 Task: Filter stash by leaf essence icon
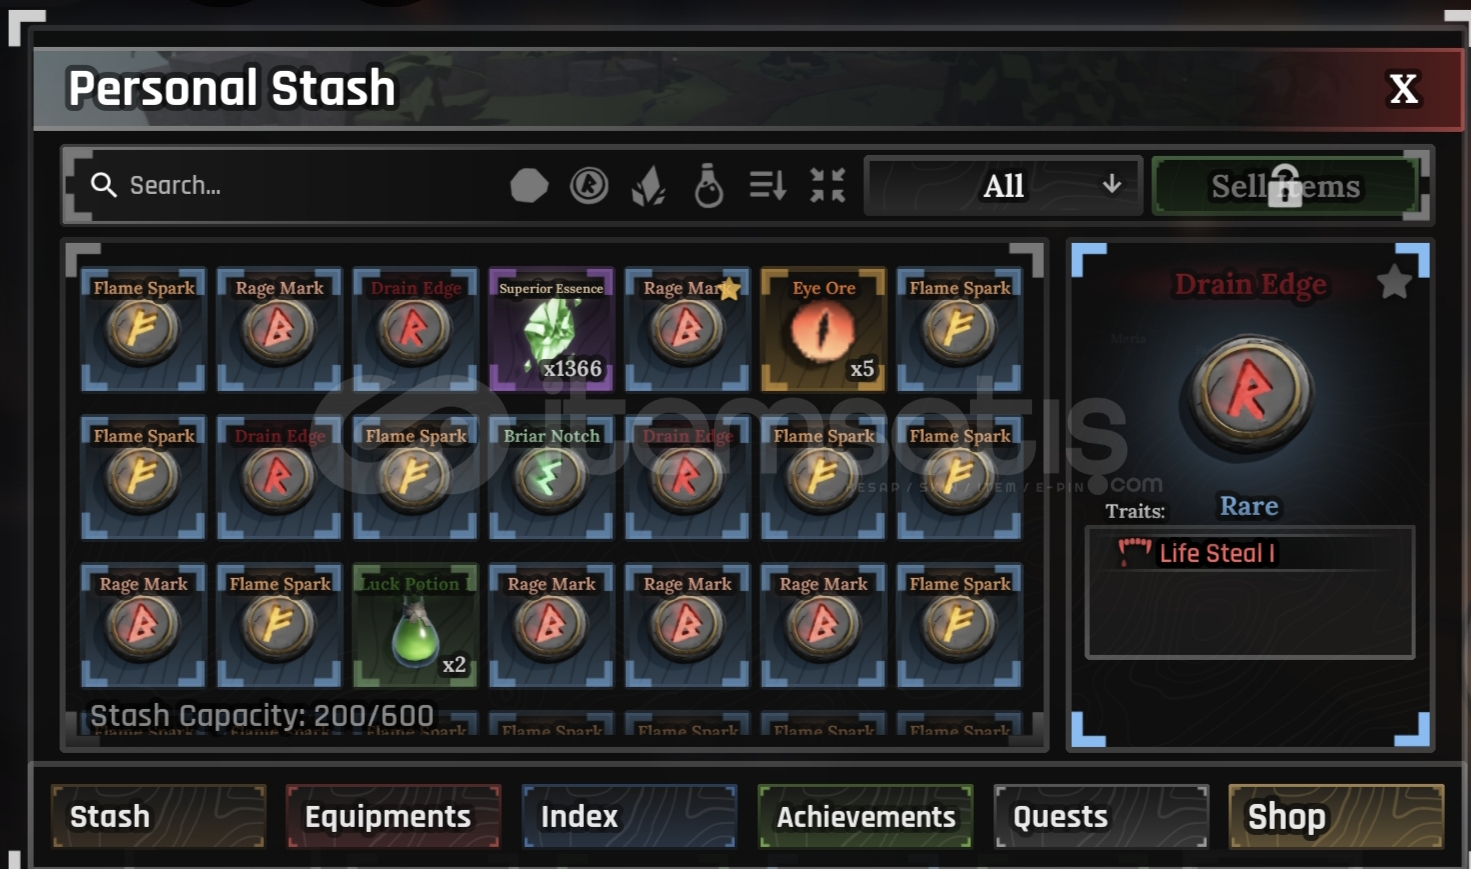pos(649,186)
